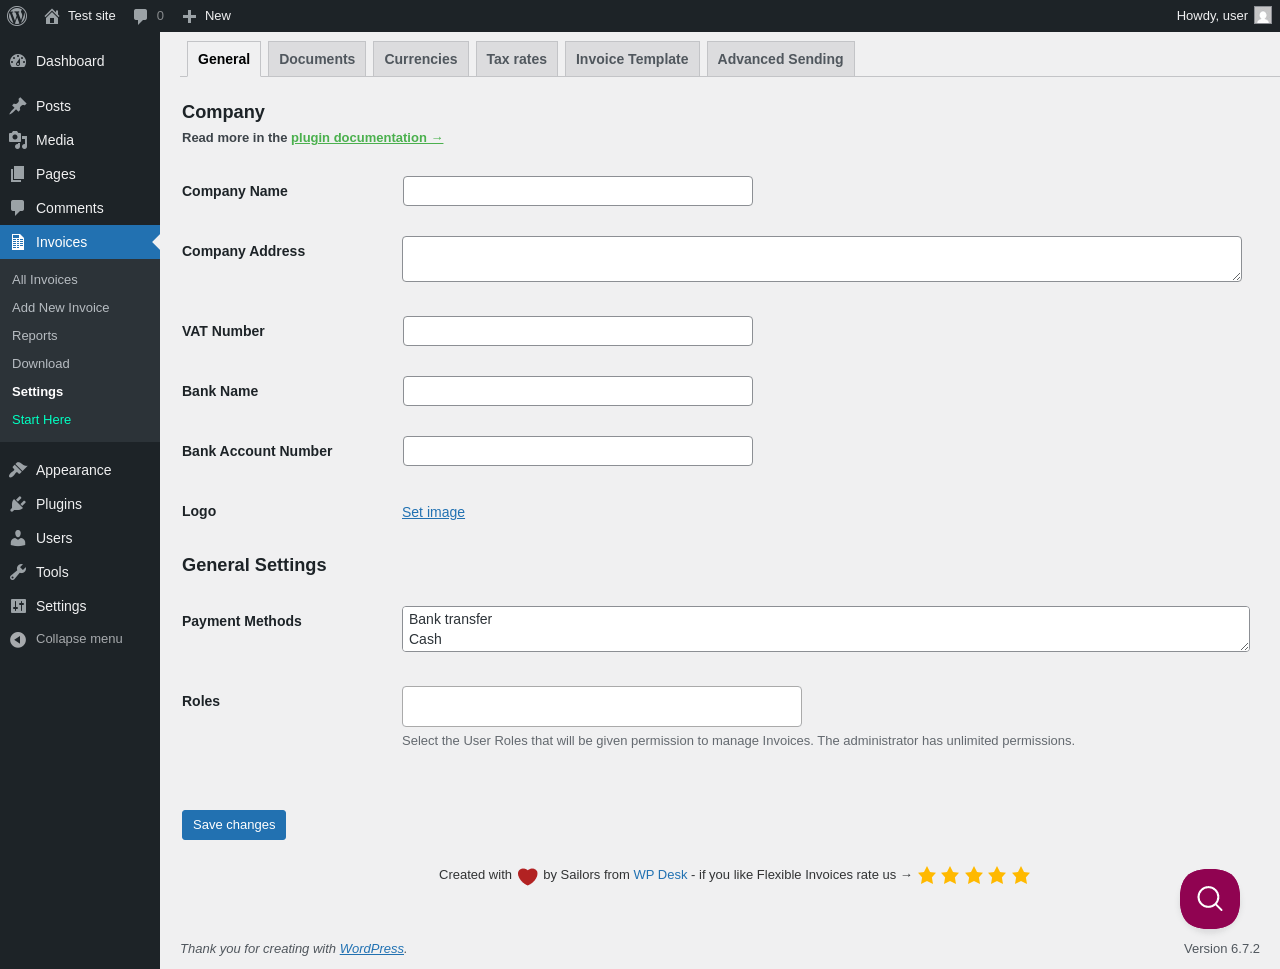Click the third rating star

coord(974,876)
